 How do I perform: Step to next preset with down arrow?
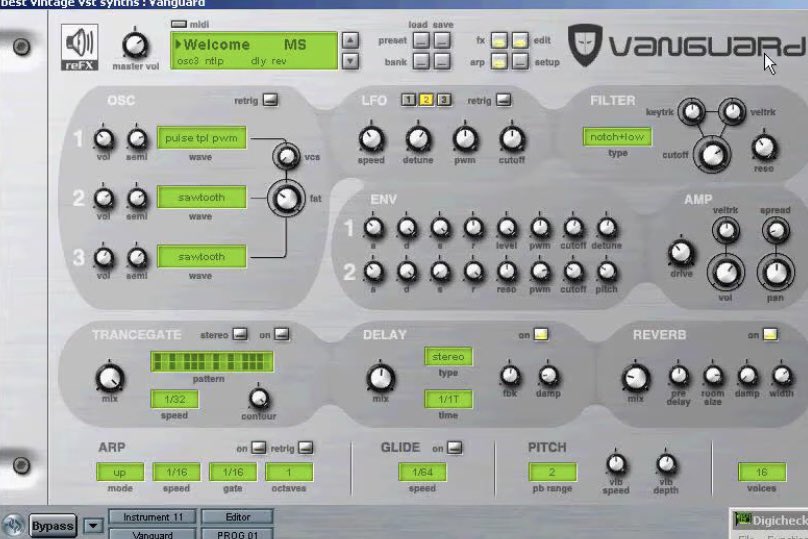[350, 61]
